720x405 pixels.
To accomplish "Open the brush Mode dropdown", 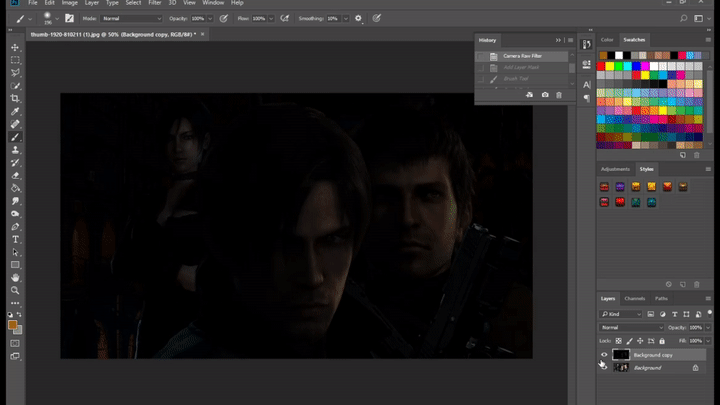I will point(131,18).
